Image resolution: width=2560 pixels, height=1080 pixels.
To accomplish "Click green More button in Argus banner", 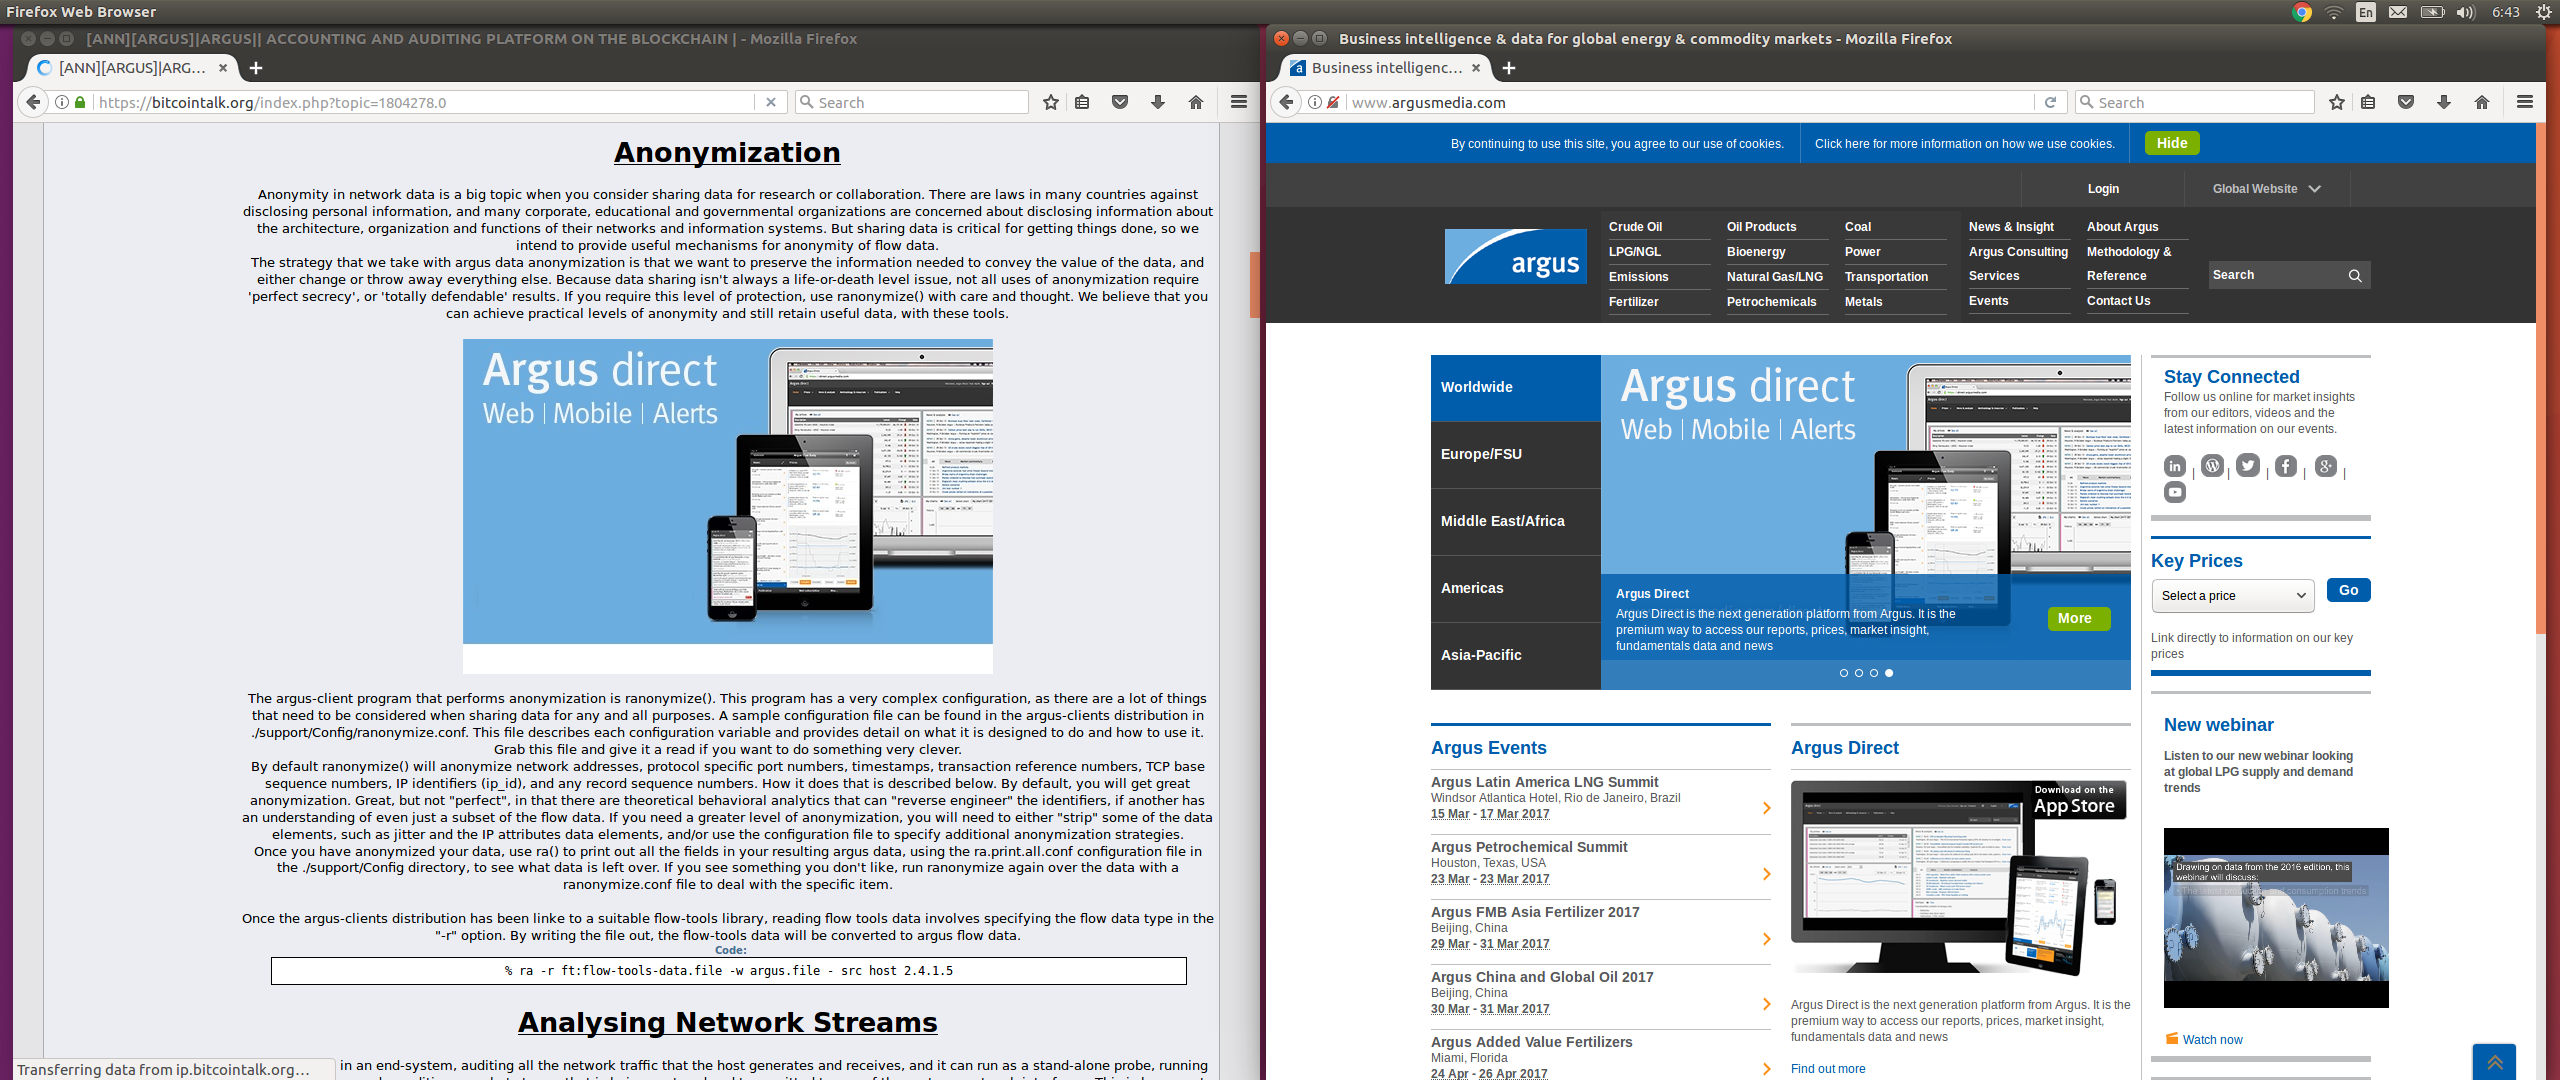I will [2078, 619].
